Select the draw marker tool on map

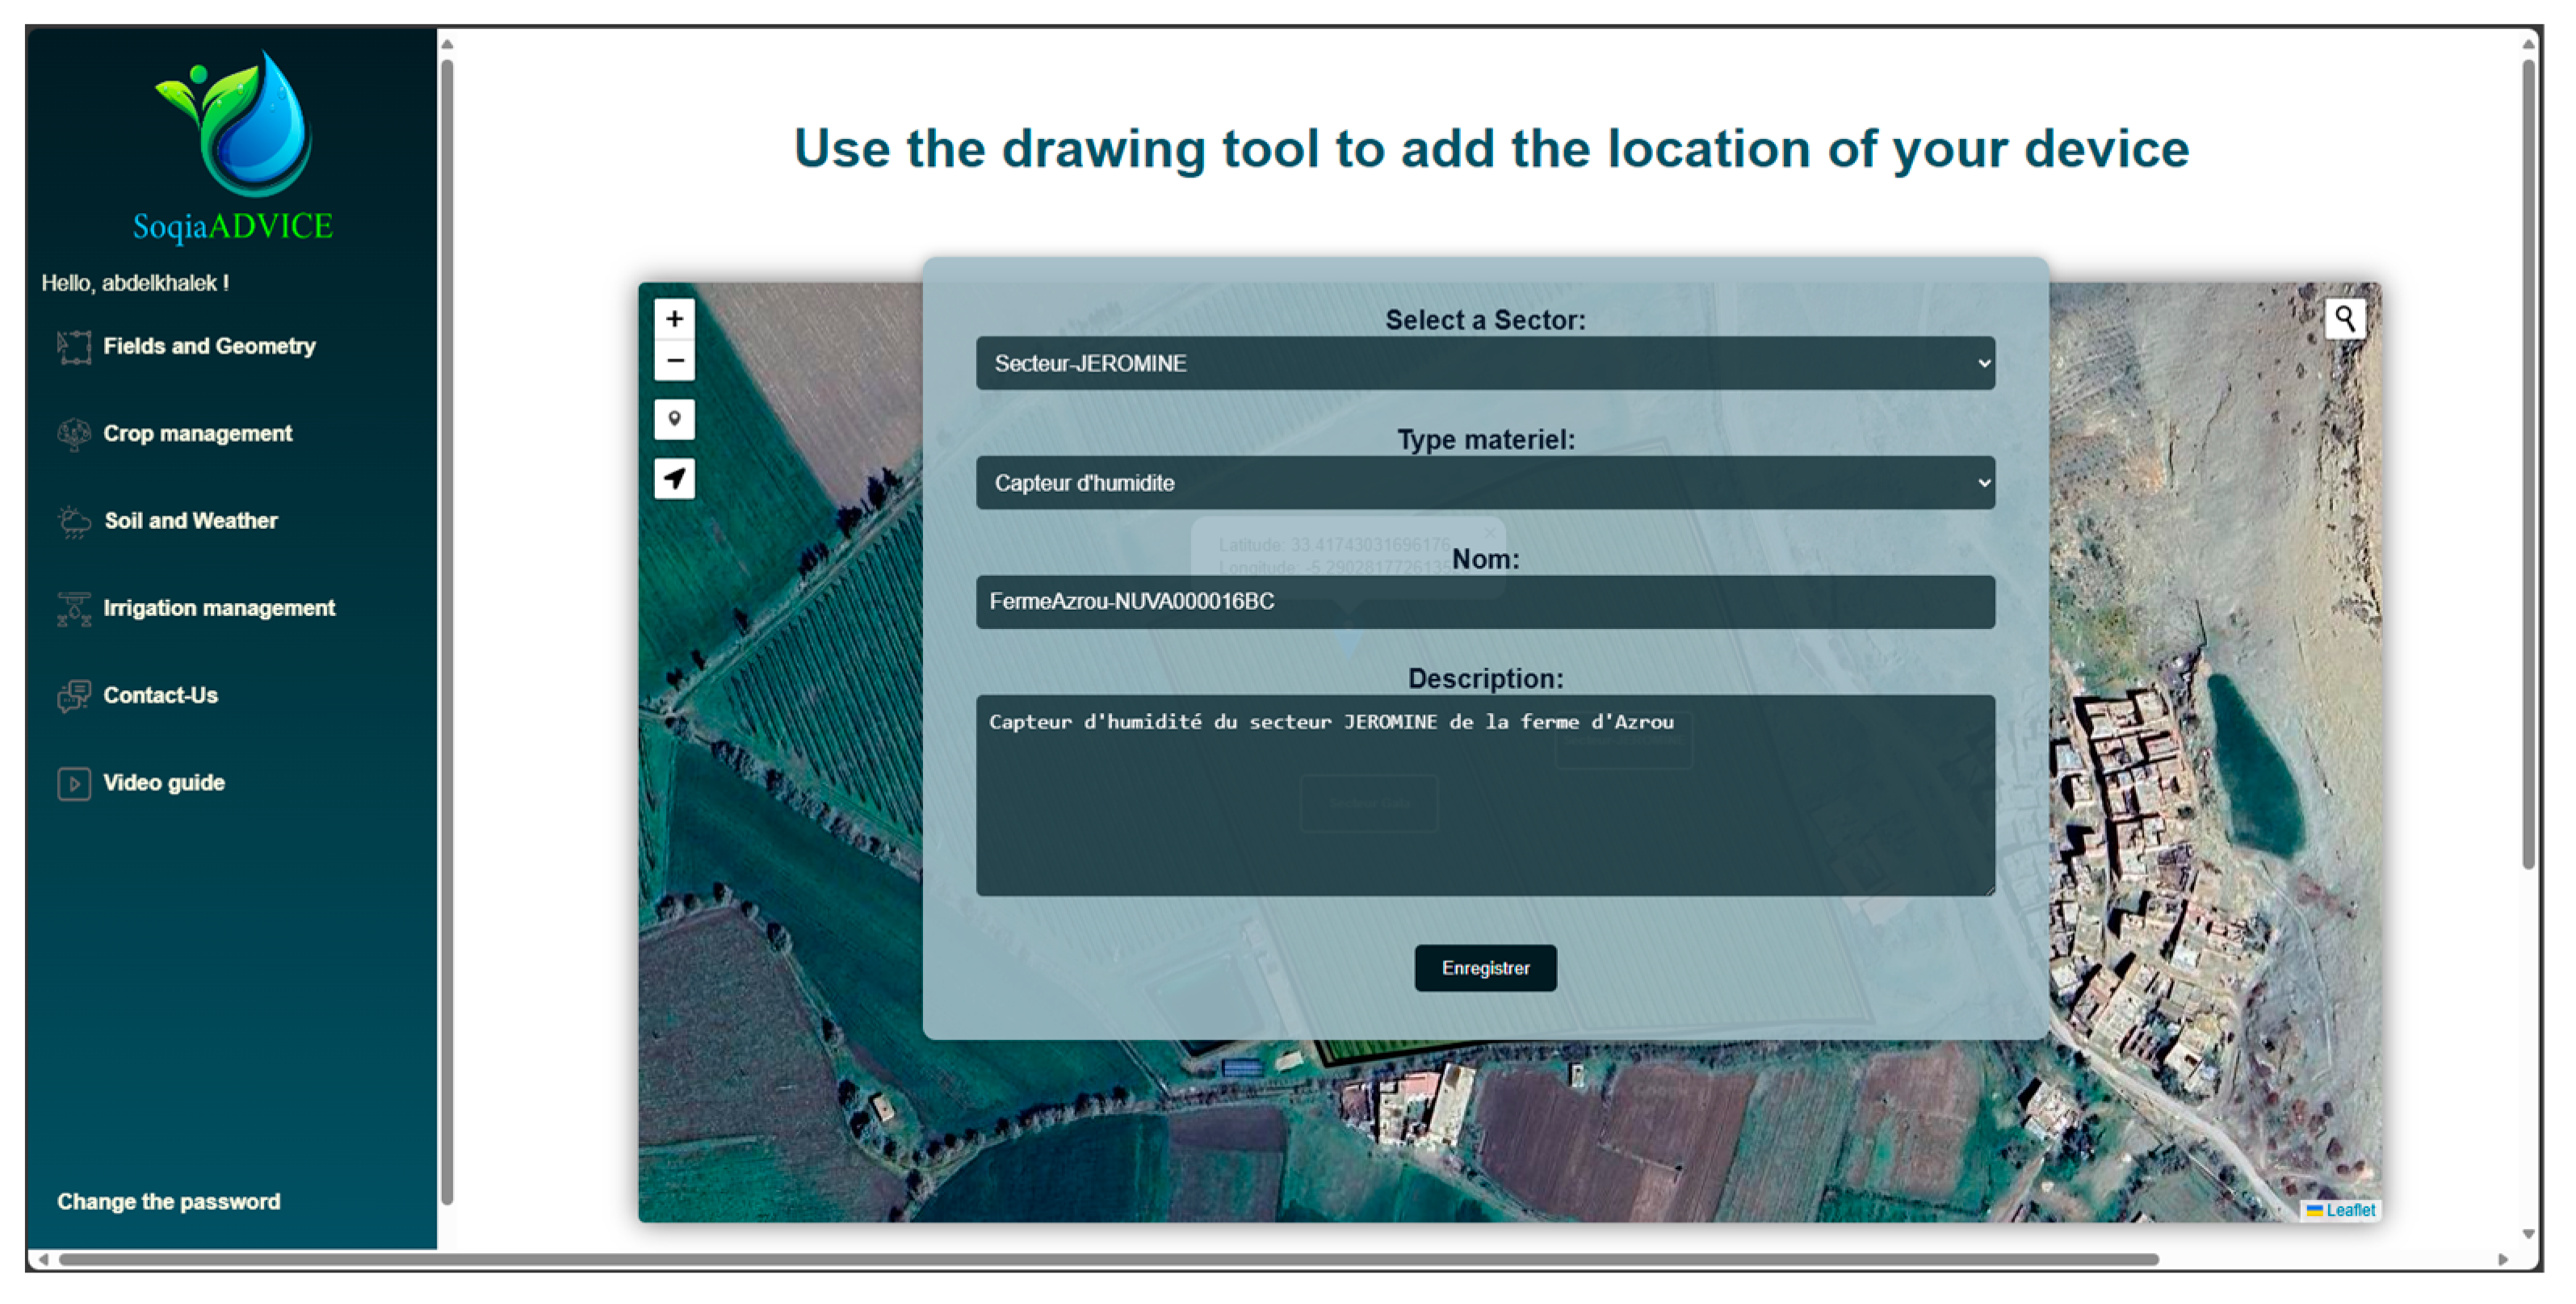(x=674, y=419)
